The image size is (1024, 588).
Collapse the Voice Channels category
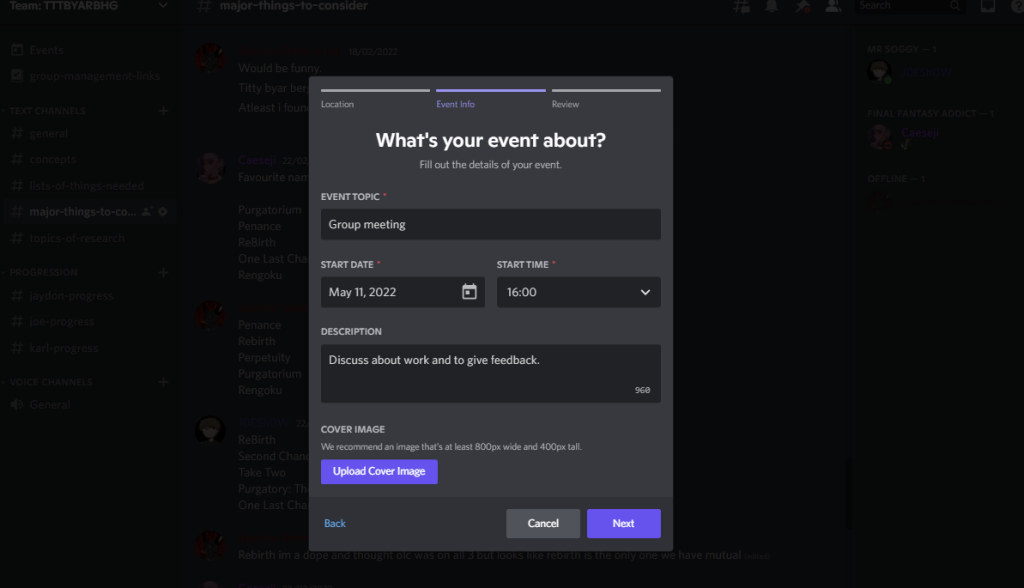pos(51,382)
